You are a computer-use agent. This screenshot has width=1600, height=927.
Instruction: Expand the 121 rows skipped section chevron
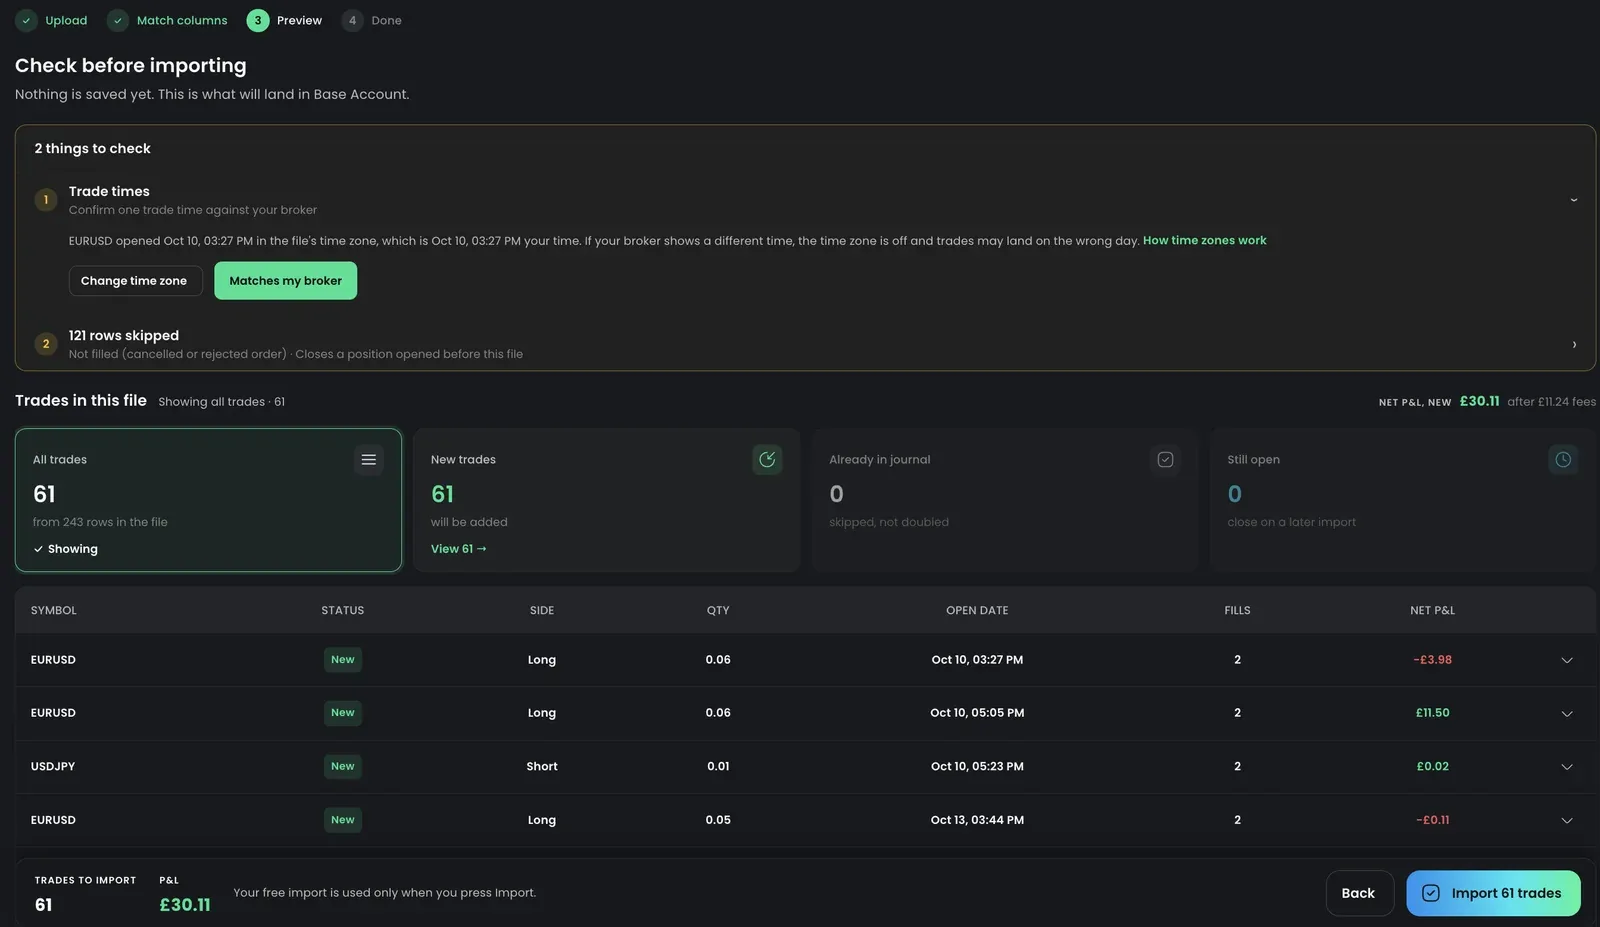click(1574, 345)
